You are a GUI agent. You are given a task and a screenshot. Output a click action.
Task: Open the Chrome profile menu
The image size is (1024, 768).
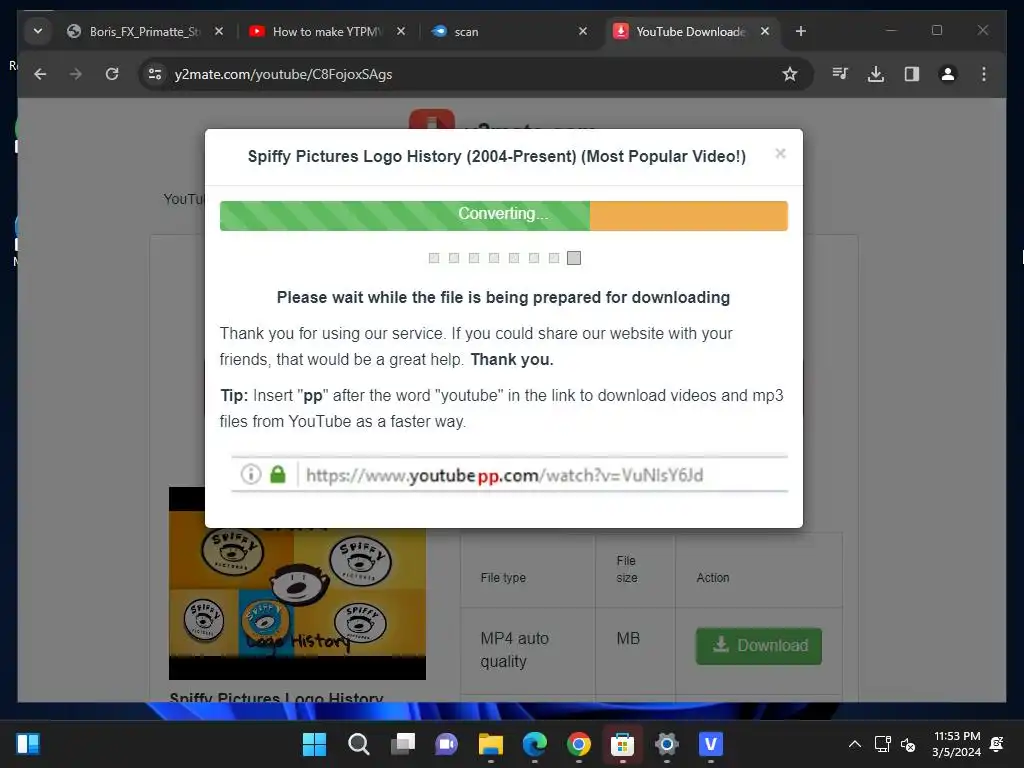(948, 74)
